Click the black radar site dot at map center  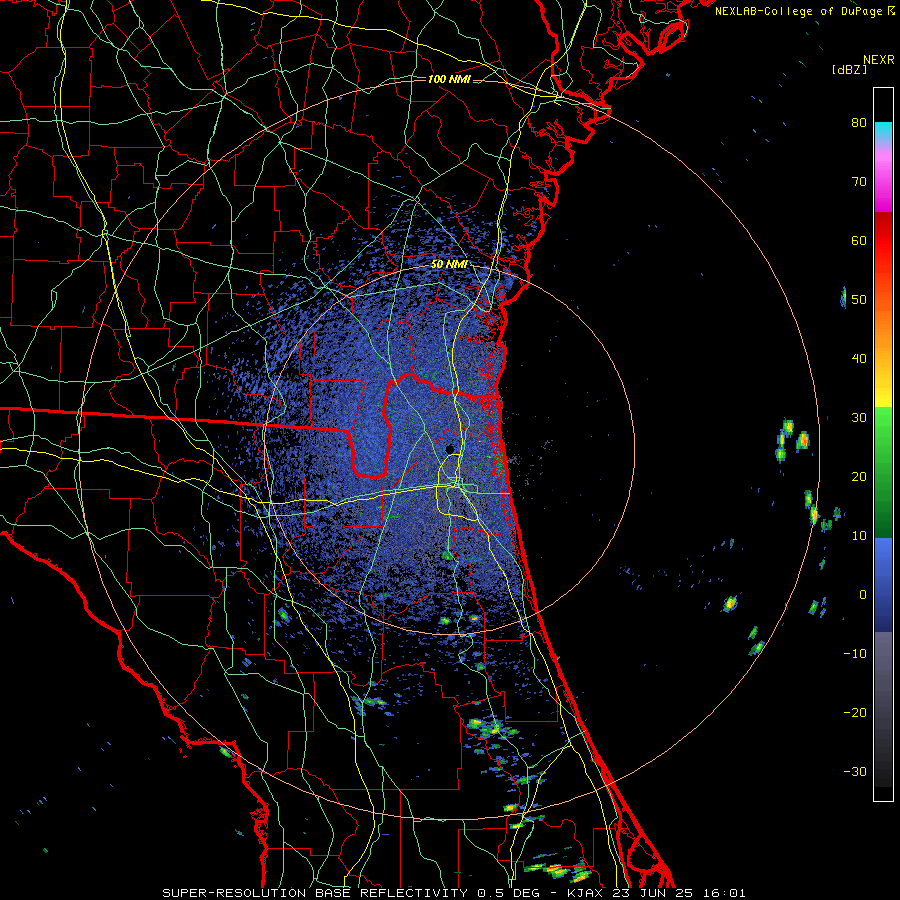[450, 449]
